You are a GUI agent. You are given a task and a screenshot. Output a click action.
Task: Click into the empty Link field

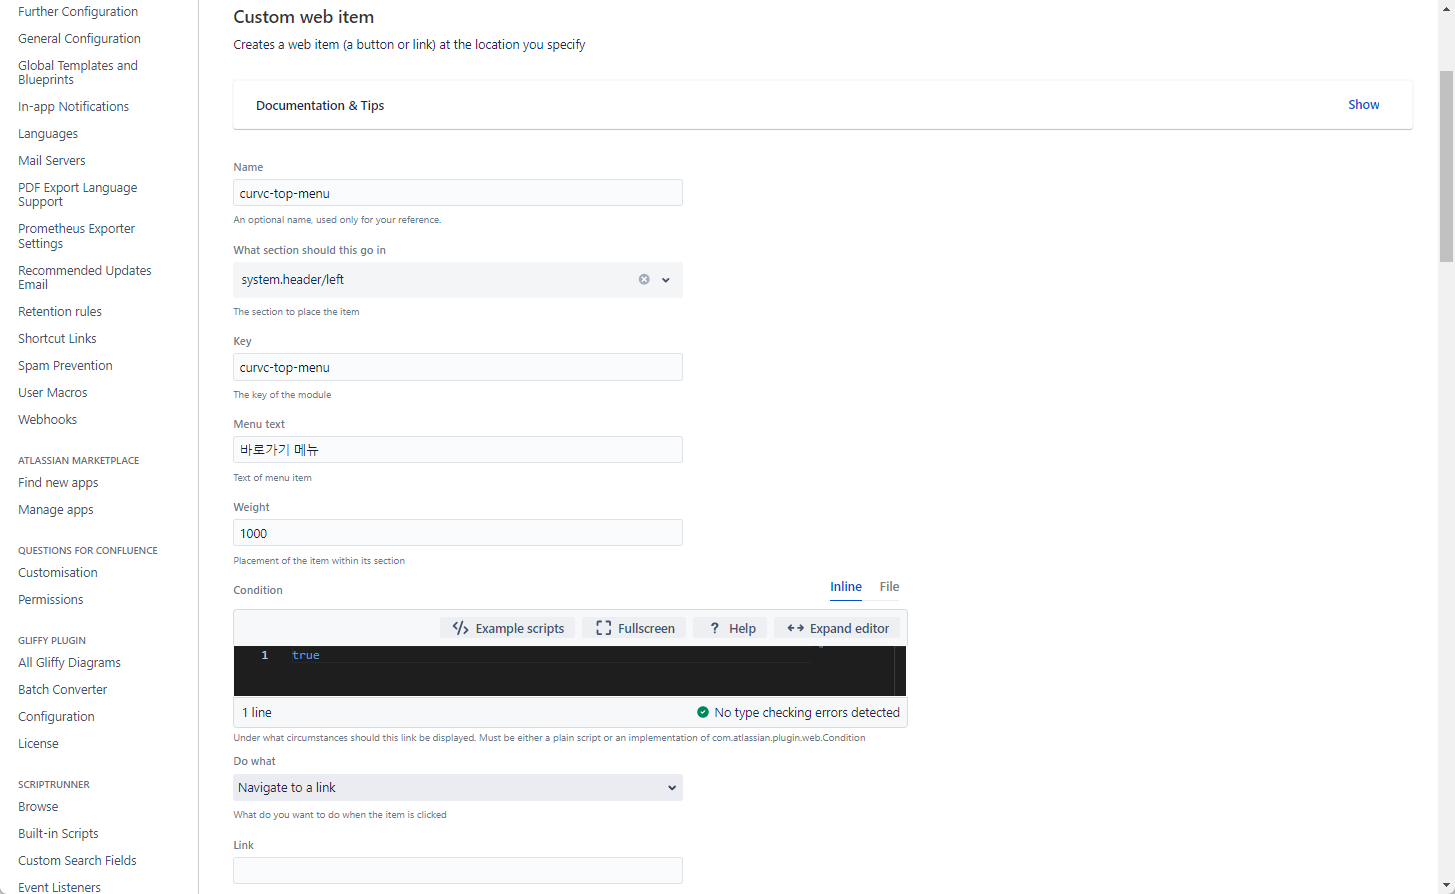pyautogui.click(x=458, y=870)
